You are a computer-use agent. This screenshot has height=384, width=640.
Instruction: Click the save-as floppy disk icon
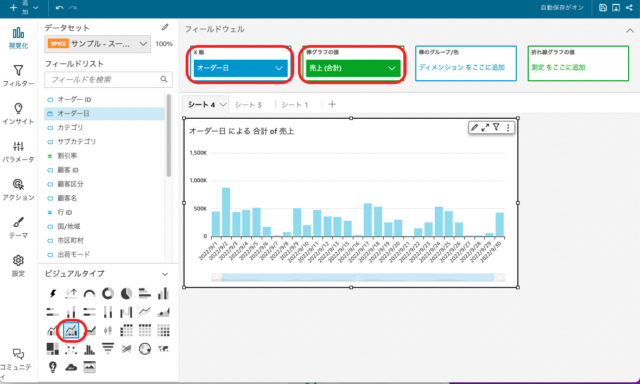pyautogui.click(x=603, y=8)
